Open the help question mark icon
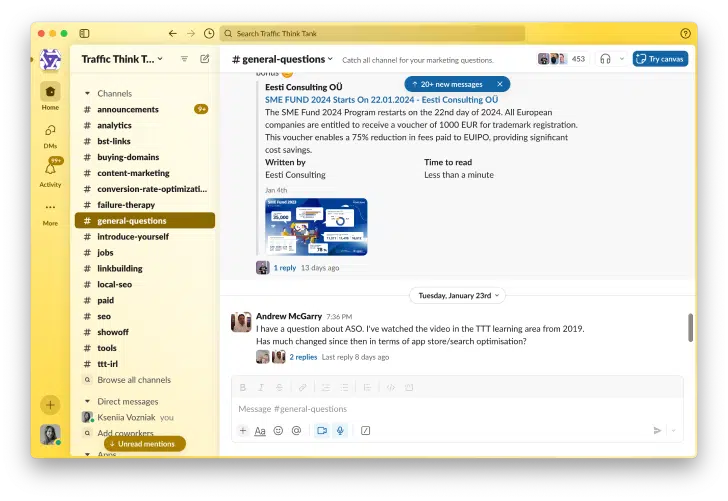 [685, 33]
